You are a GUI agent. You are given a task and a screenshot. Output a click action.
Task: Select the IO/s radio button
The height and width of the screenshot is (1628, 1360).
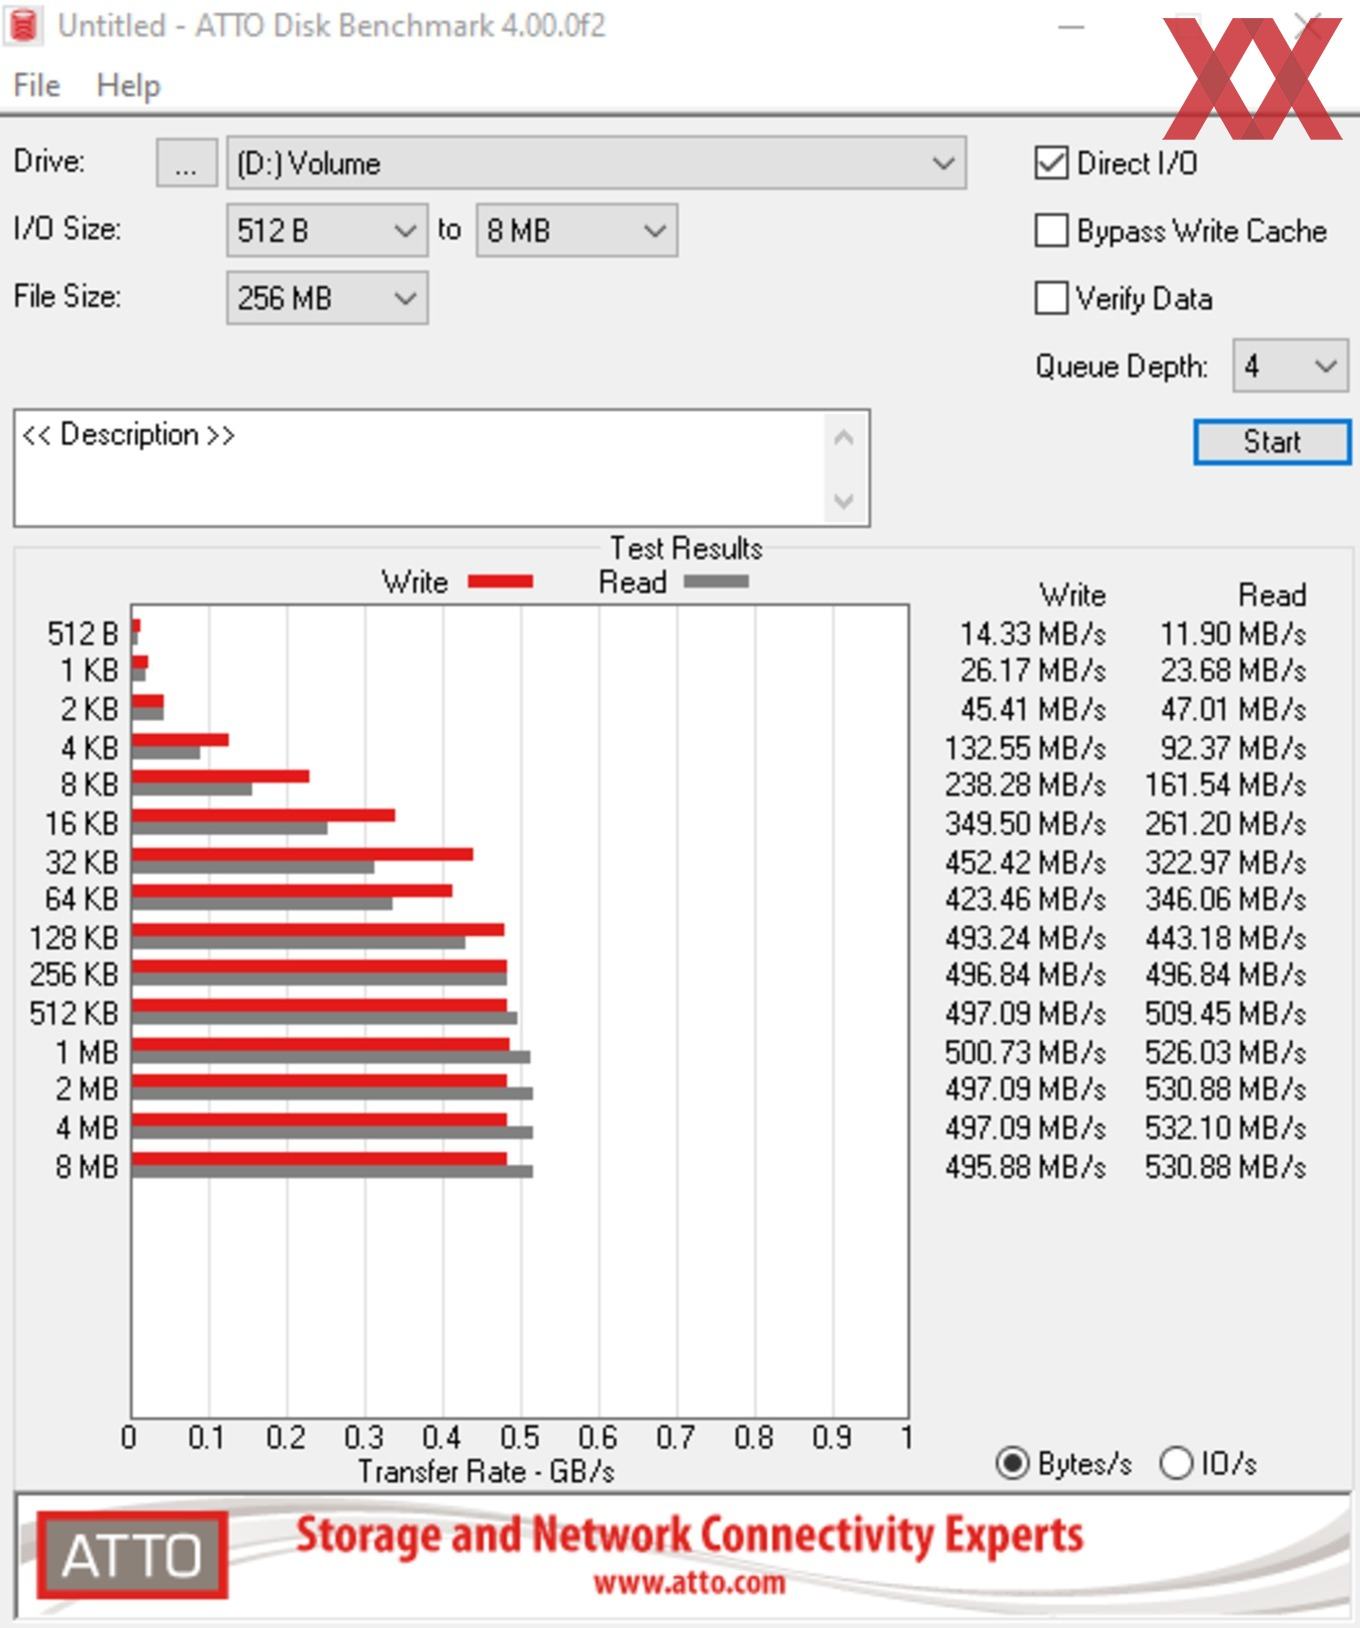[x=1177, y=1464]
